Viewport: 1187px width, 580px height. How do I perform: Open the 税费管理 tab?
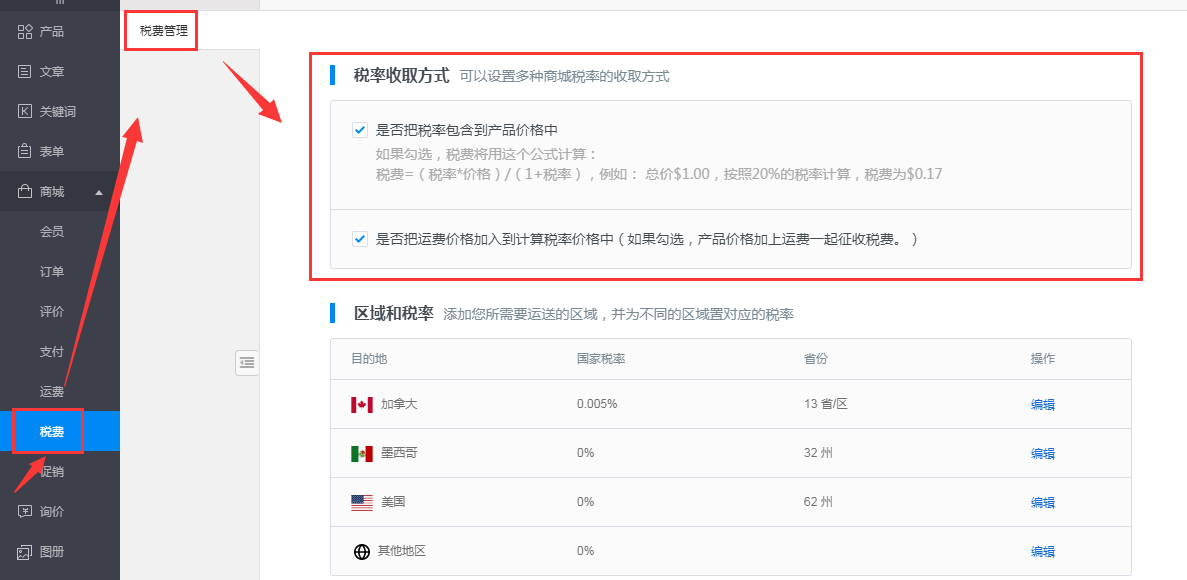click(163, 31)
